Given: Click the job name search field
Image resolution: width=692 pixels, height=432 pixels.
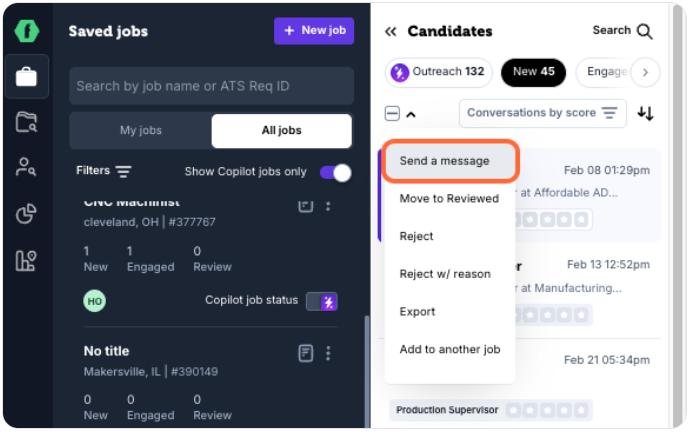Looking at the screenshot, I should pos(211,86).
